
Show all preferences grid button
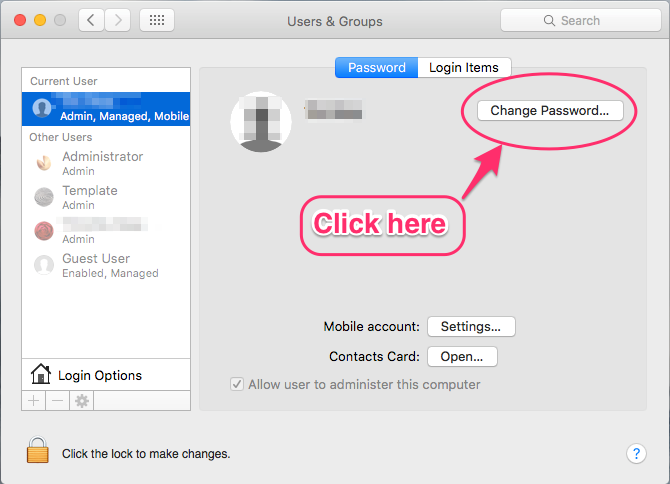point(157,20)
